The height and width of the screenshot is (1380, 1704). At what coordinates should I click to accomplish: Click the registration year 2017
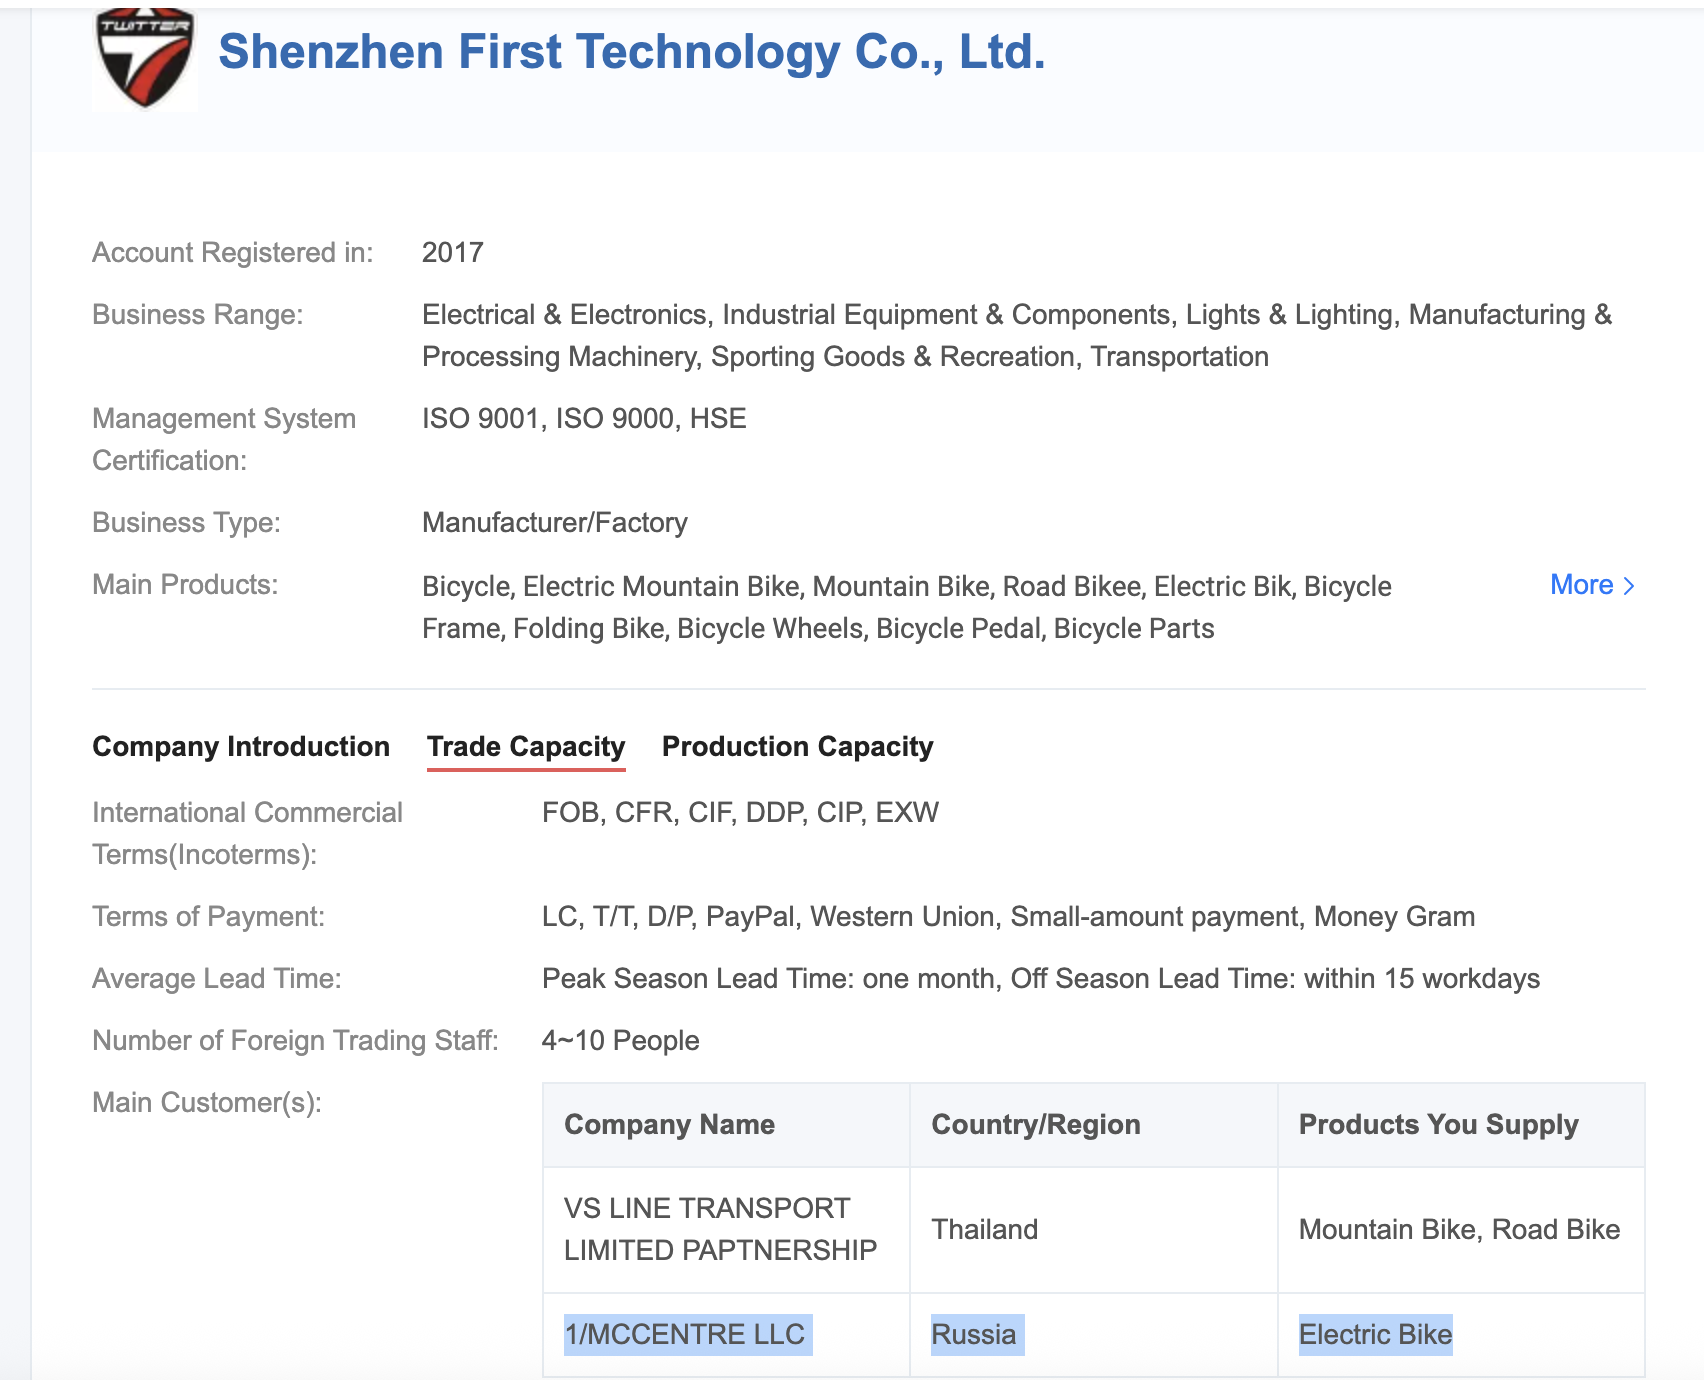coord(453,253)
